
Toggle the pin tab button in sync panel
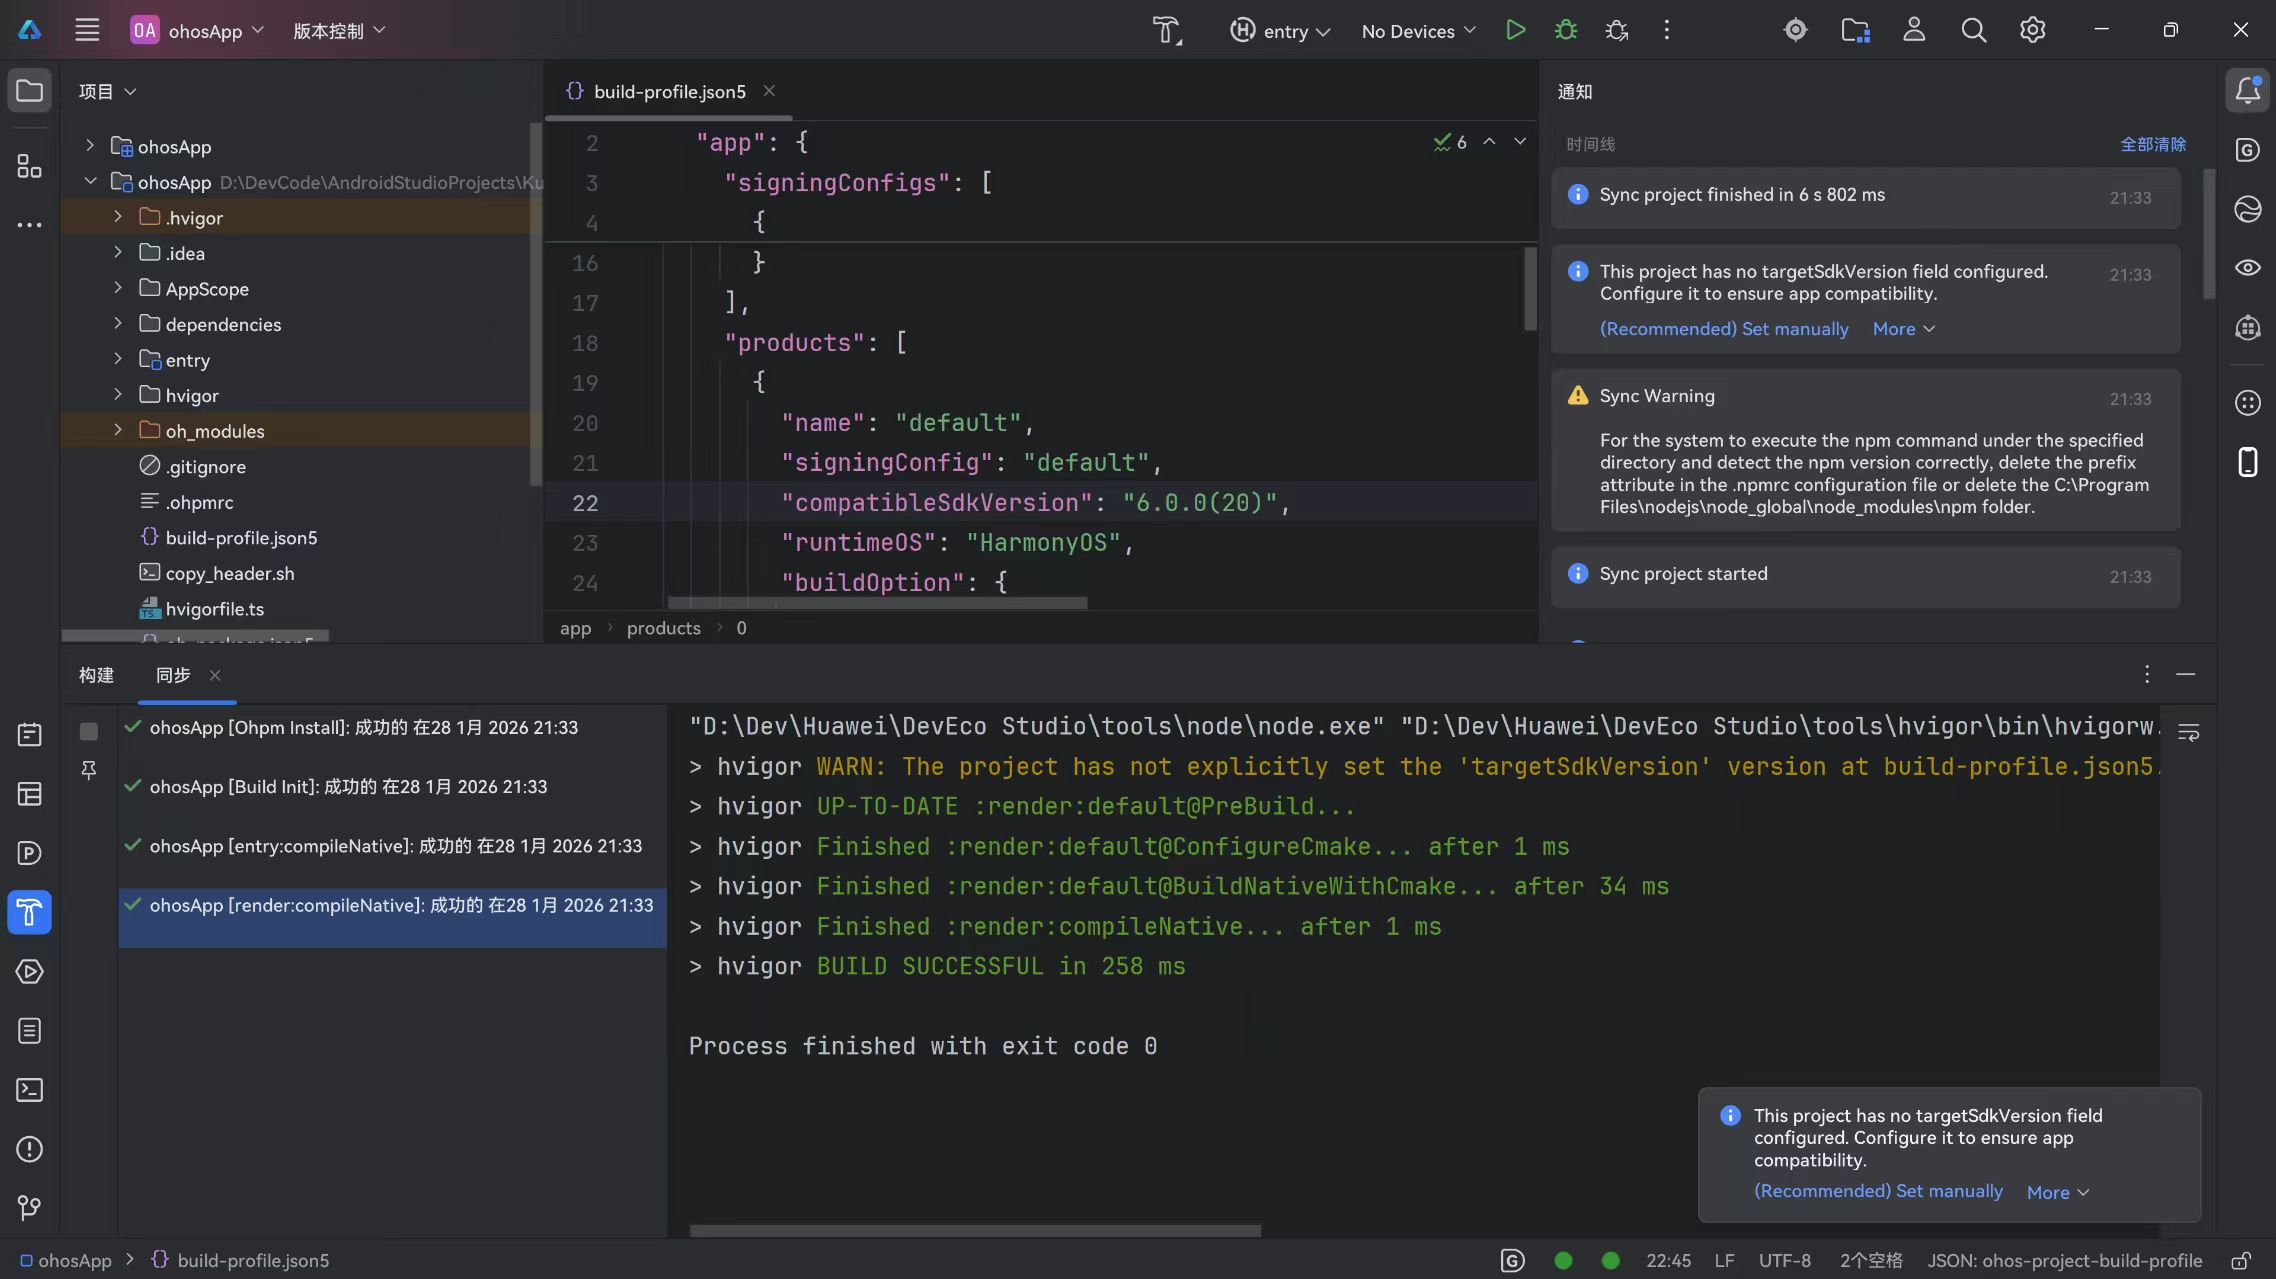coord(89,770)
